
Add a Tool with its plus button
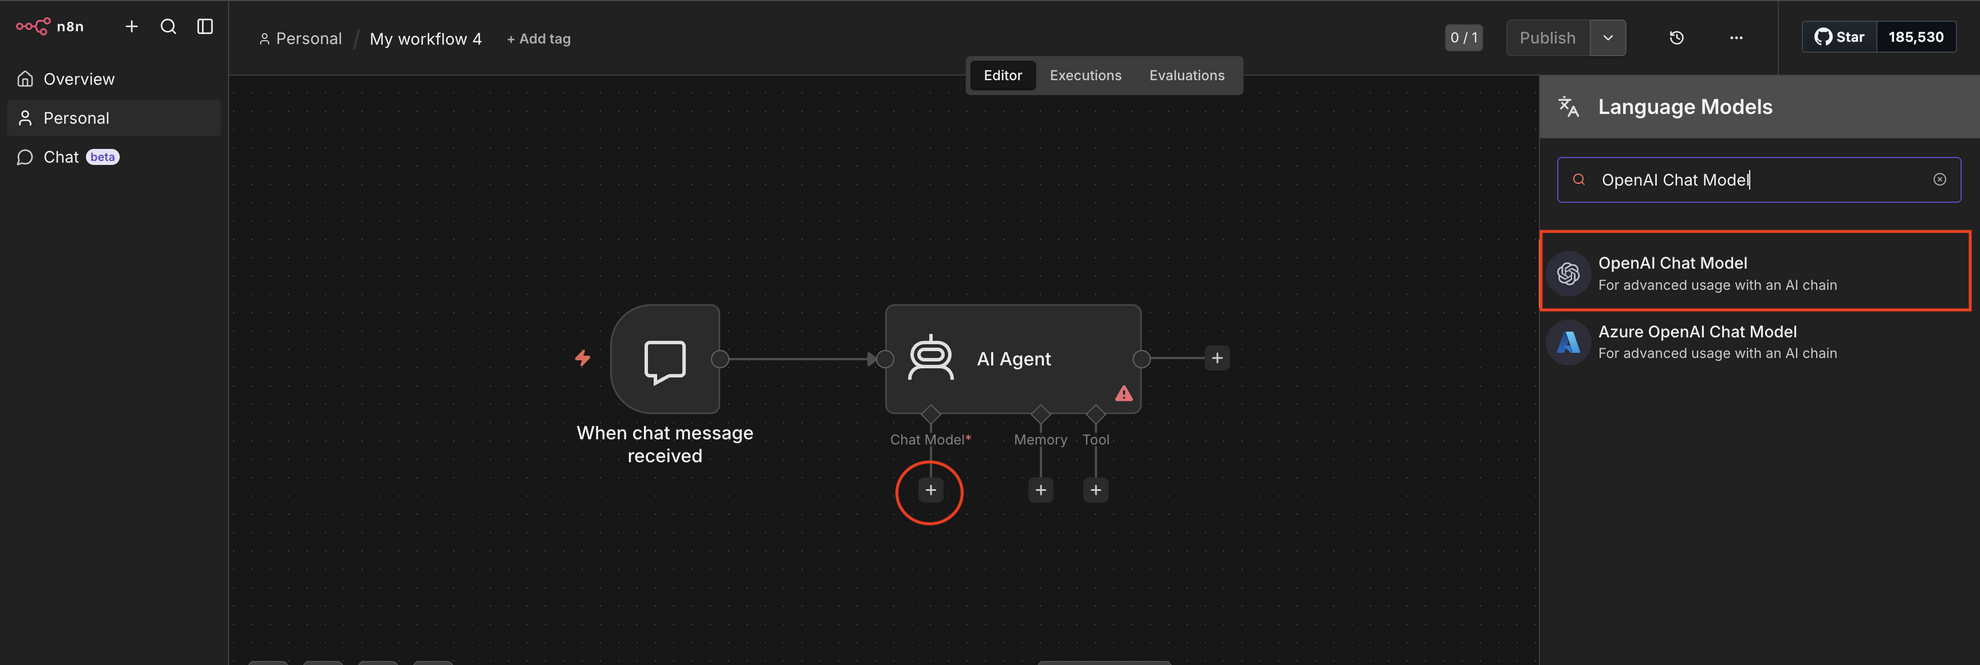click(x=1096, y=490)
